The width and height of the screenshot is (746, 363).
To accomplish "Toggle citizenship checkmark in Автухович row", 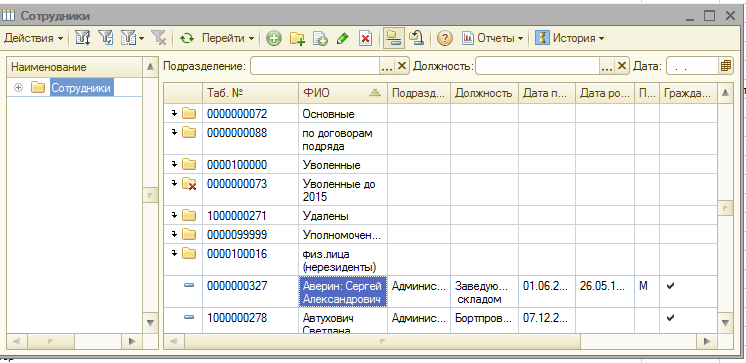I will pos(670,317).
